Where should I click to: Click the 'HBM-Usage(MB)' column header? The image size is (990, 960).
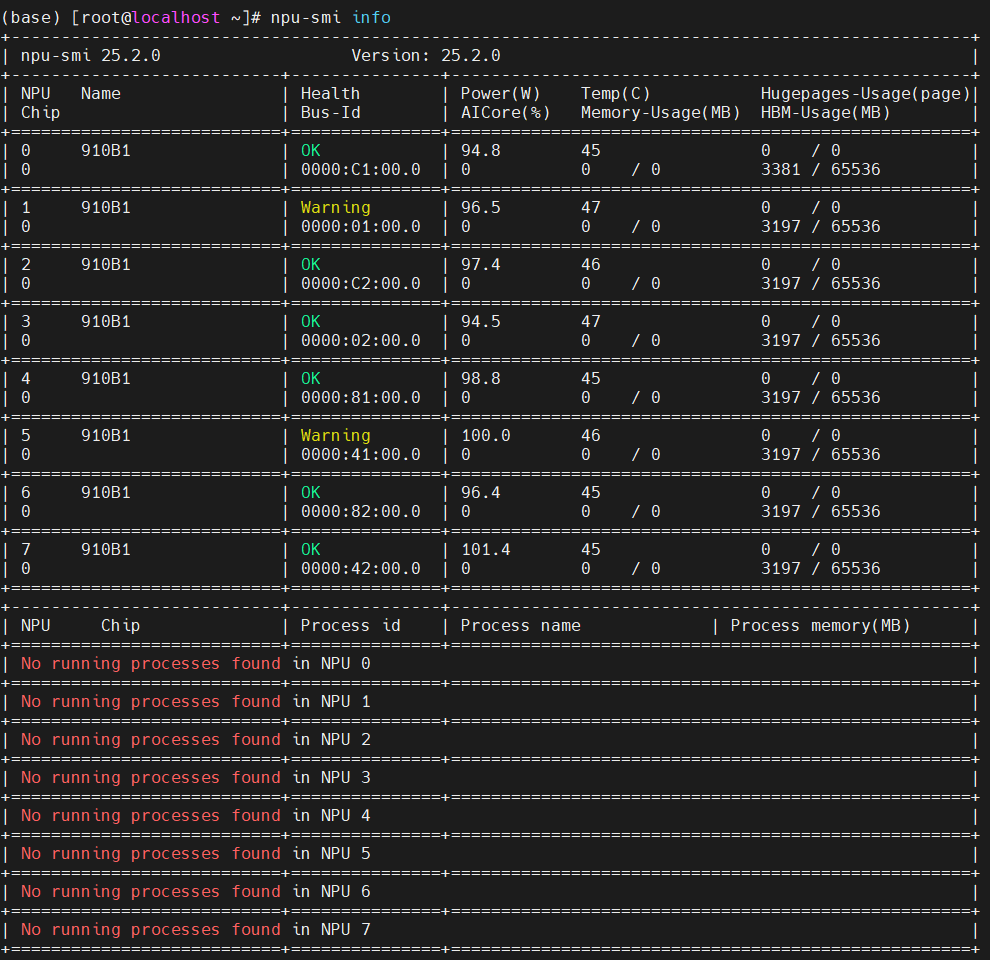pos(825,112)
